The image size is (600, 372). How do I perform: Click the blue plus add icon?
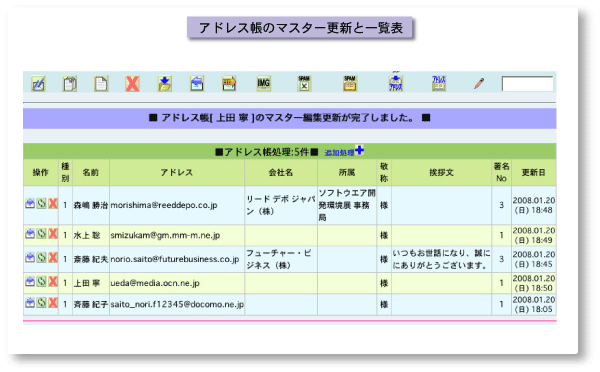pos(359,150)
